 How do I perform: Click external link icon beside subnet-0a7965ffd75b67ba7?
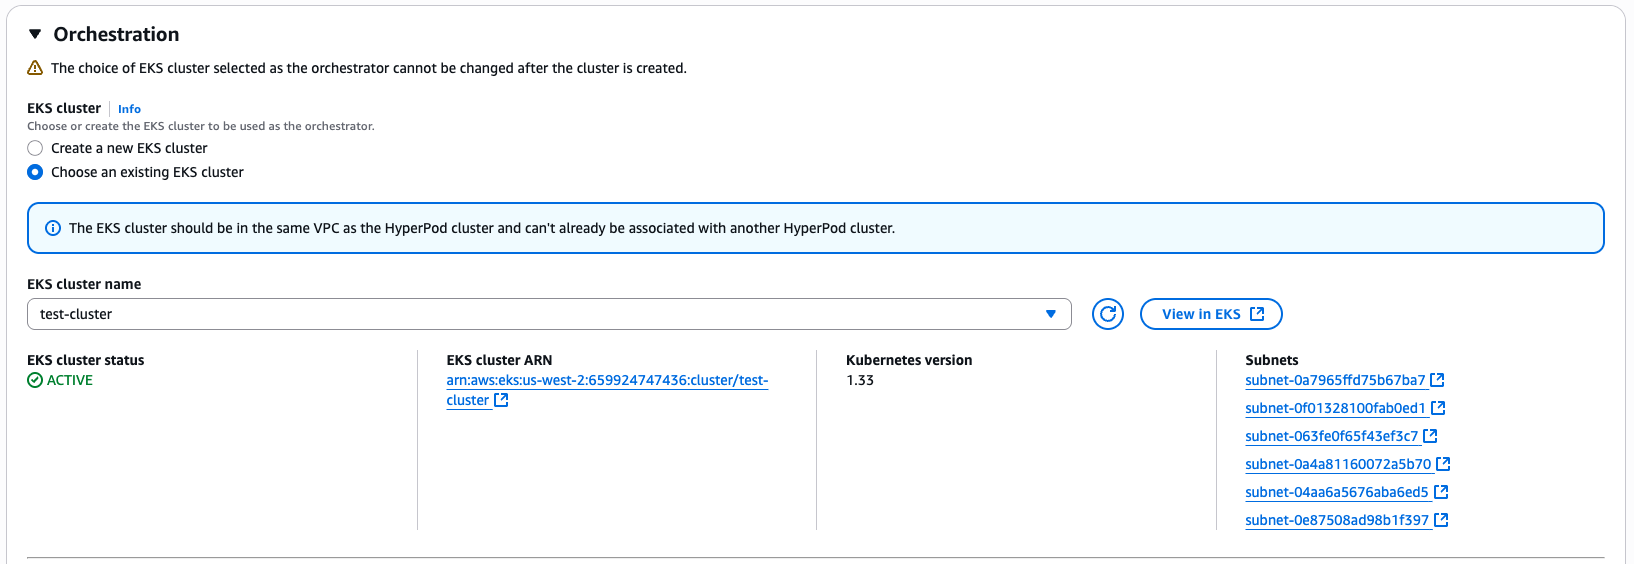(1437, 380)
